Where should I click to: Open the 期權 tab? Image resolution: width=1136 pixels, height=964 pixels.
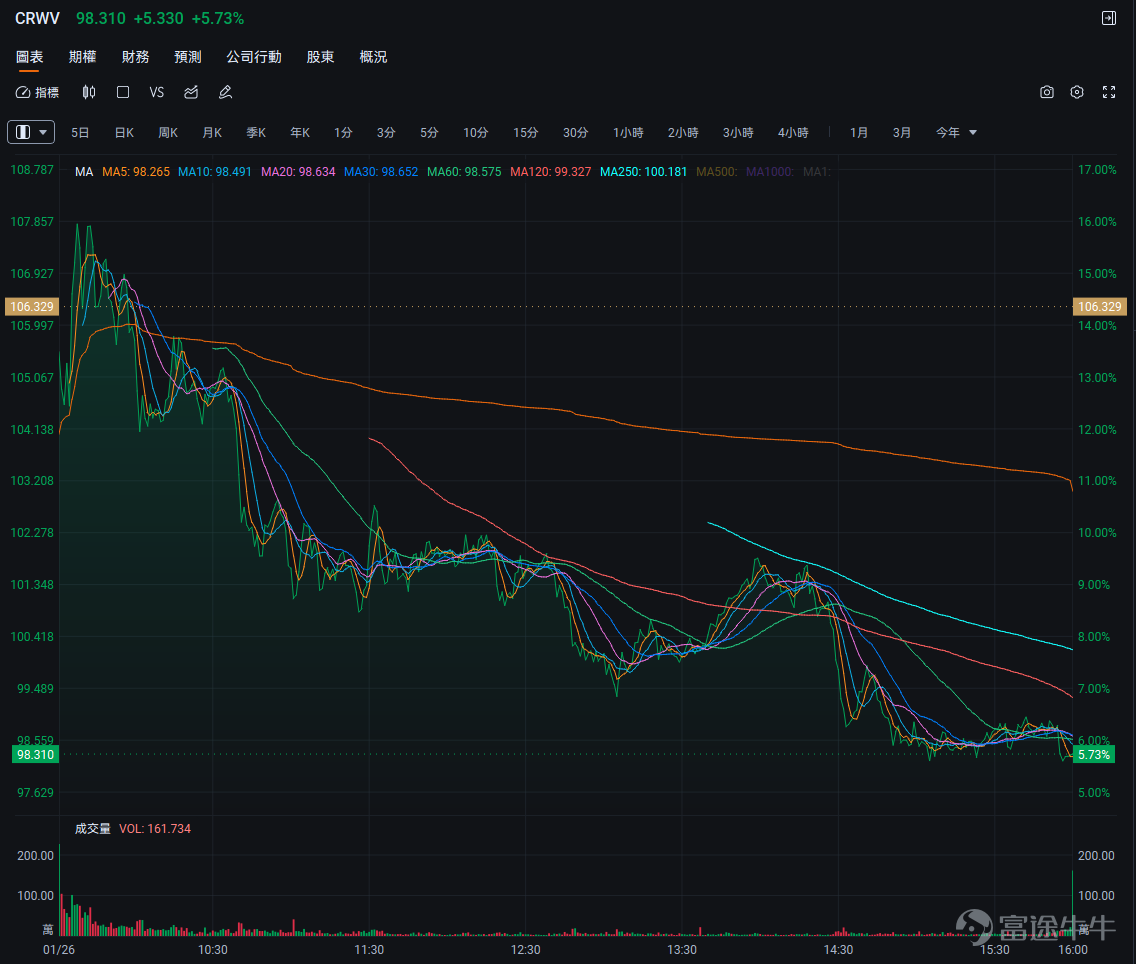(83, 56)
